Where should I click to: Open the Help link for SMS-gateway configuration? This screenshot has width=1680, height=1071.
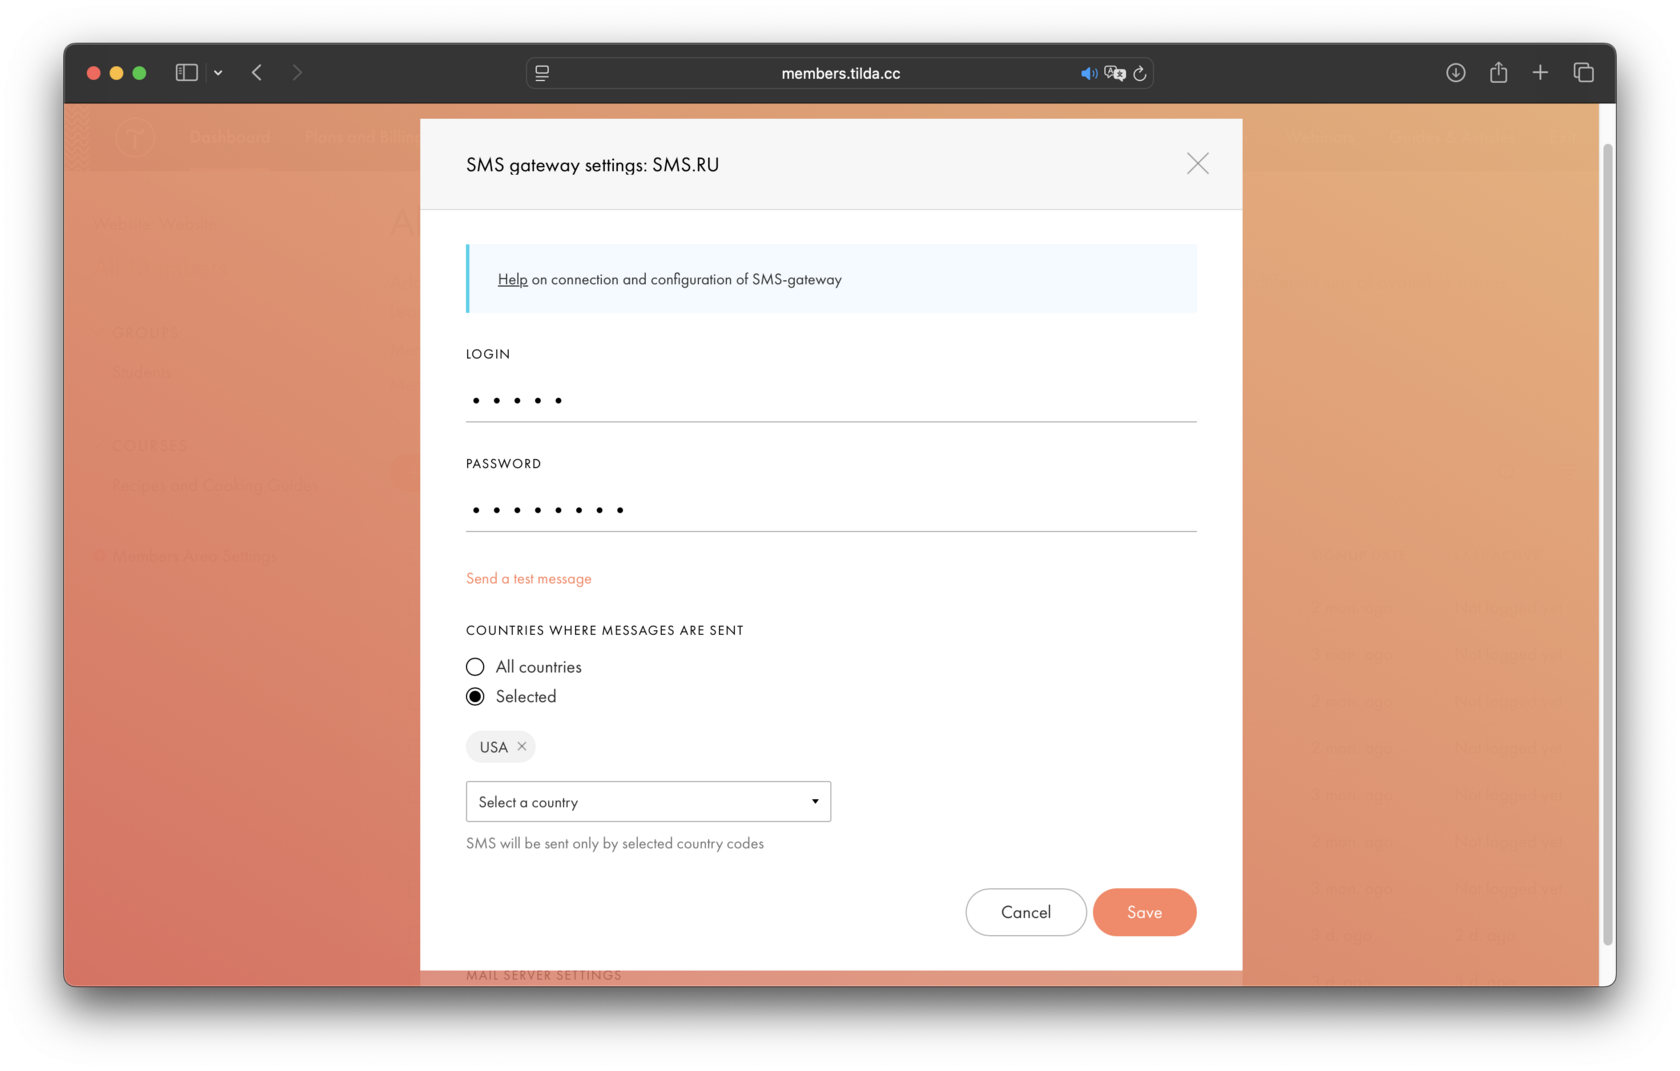[512, 279]
